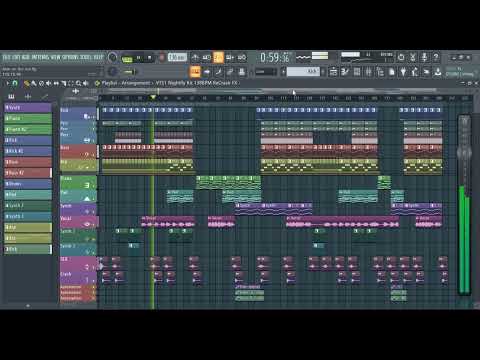Open the pattern selector dropdown showing Kick
The width and height of the screenshot is (480, 360).
303,71
